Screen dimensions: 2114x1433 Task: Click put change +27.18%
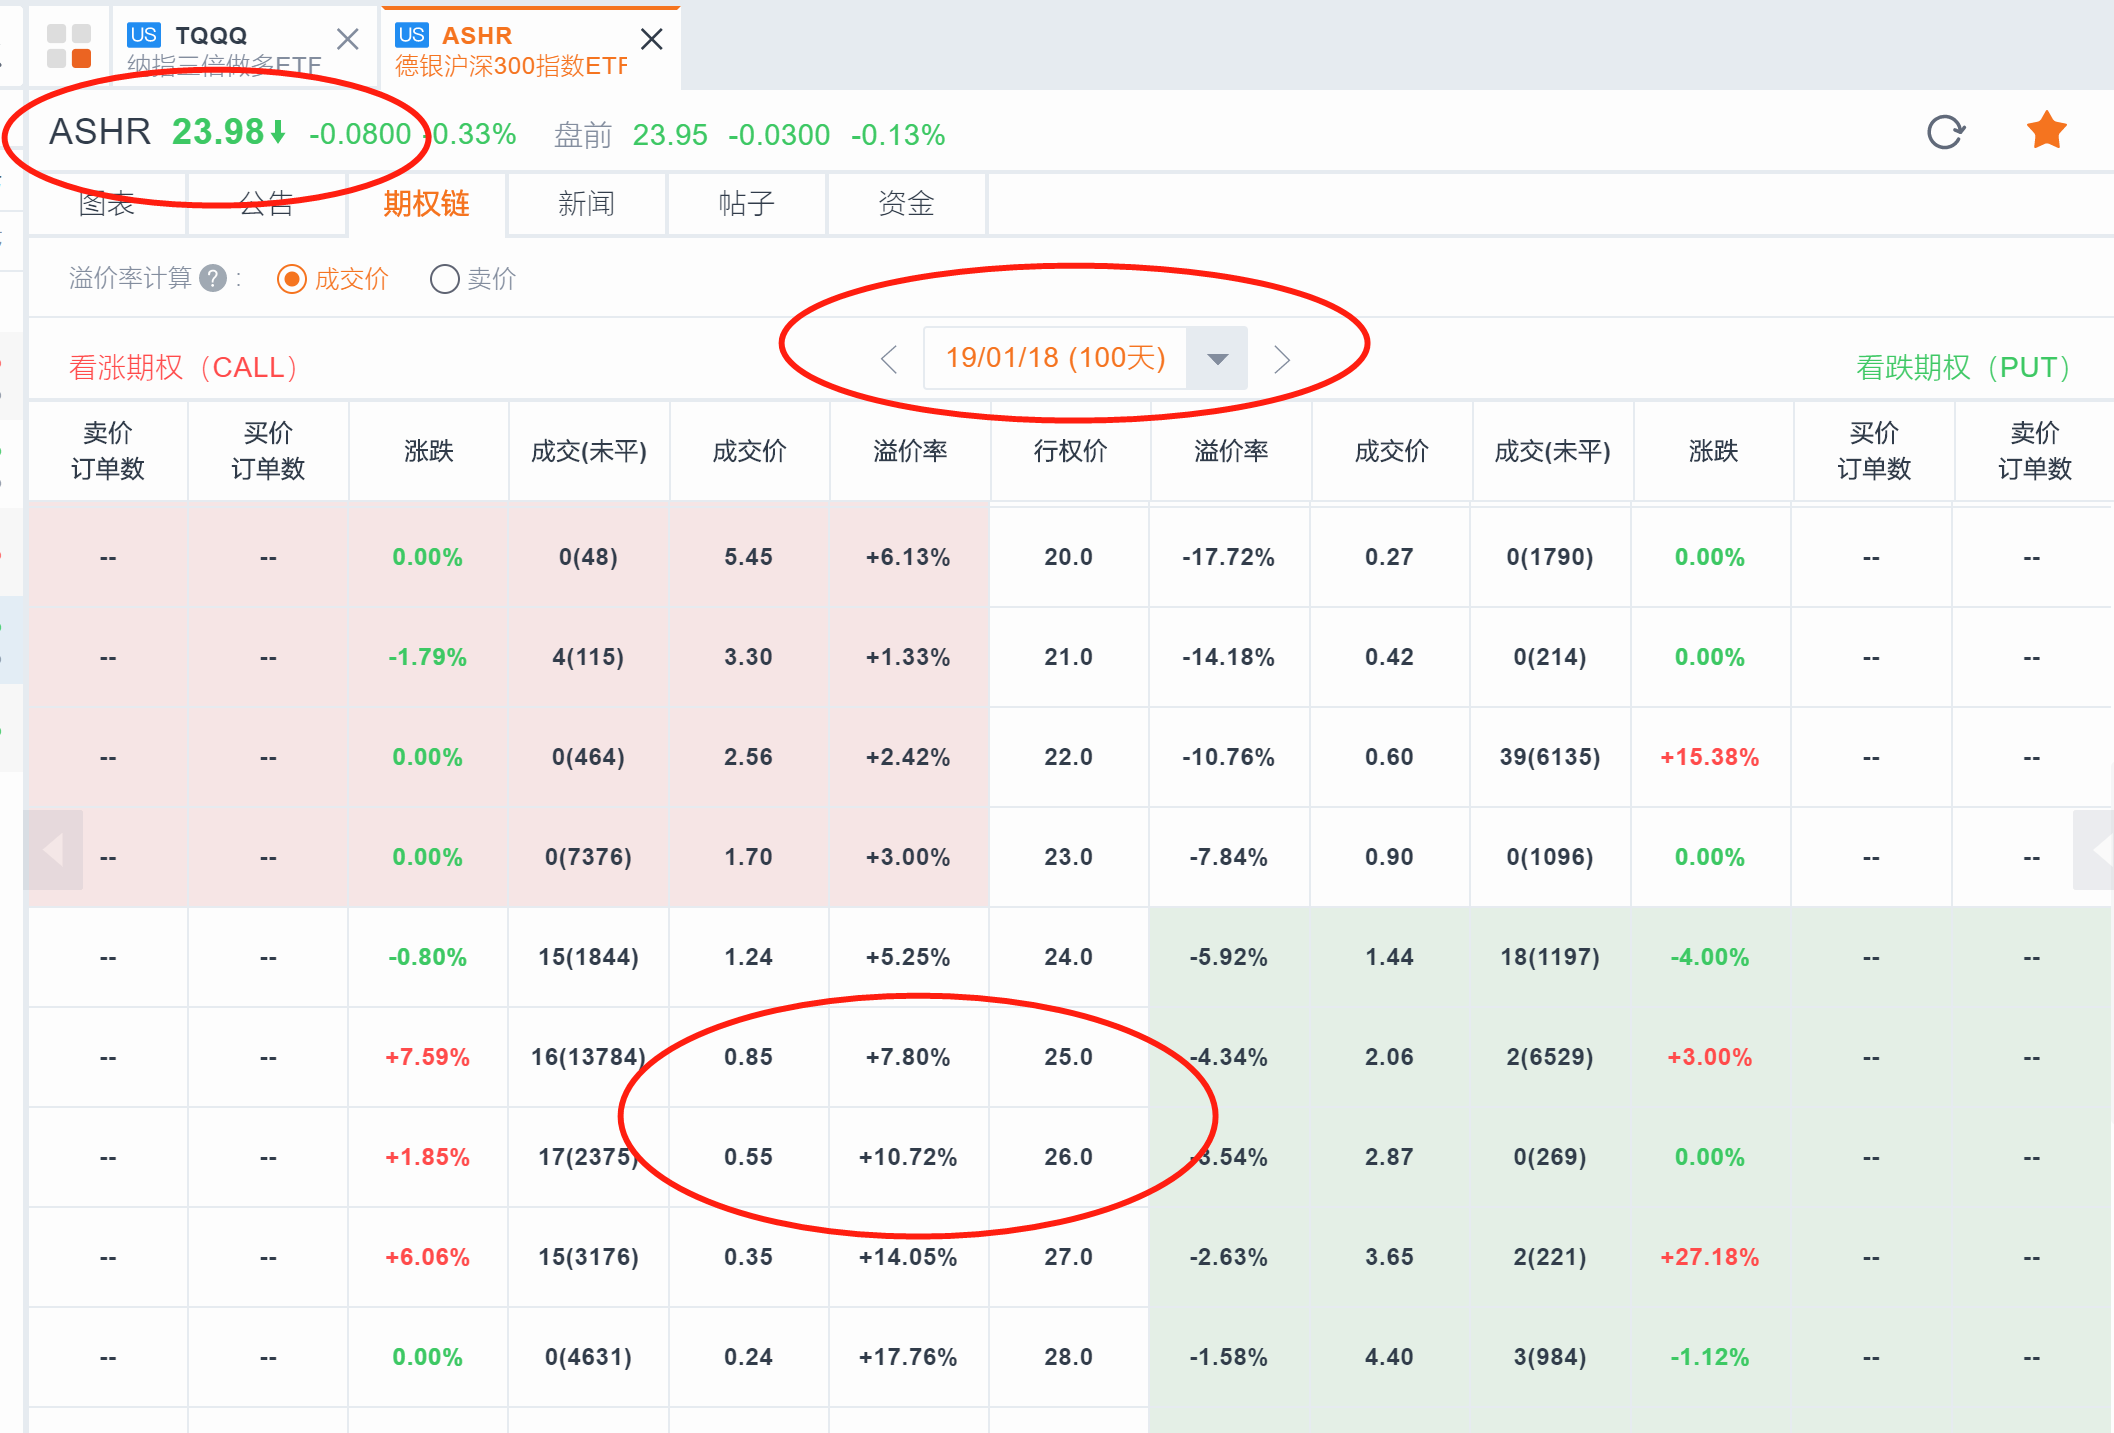(x=1710, y=1257)
